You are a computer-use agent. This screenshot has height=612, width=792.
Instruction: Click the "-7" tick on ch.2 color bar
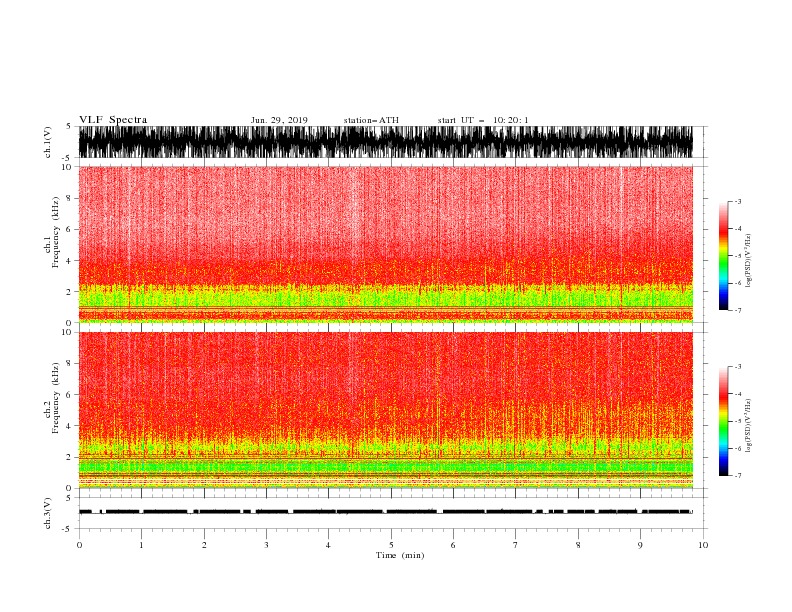click(738, 475)
